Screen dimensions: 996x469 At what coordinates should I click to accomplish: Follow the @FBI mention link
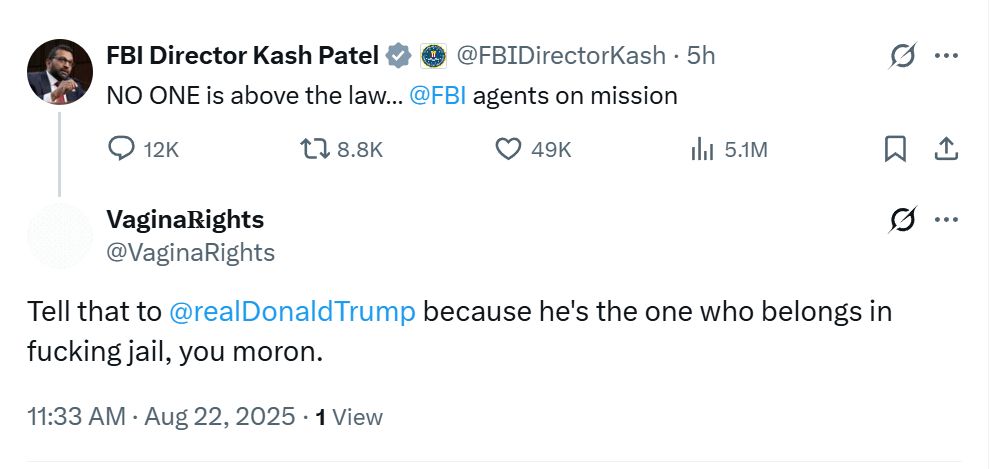[441, 96]
